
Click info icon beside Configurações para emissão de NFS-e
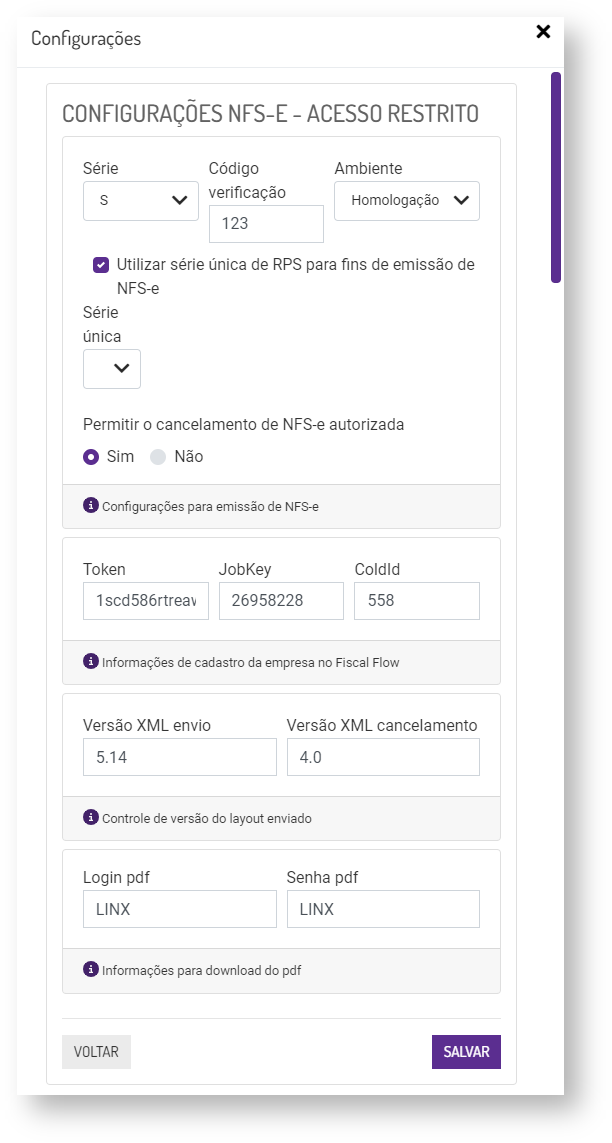(x=91, y=506)
